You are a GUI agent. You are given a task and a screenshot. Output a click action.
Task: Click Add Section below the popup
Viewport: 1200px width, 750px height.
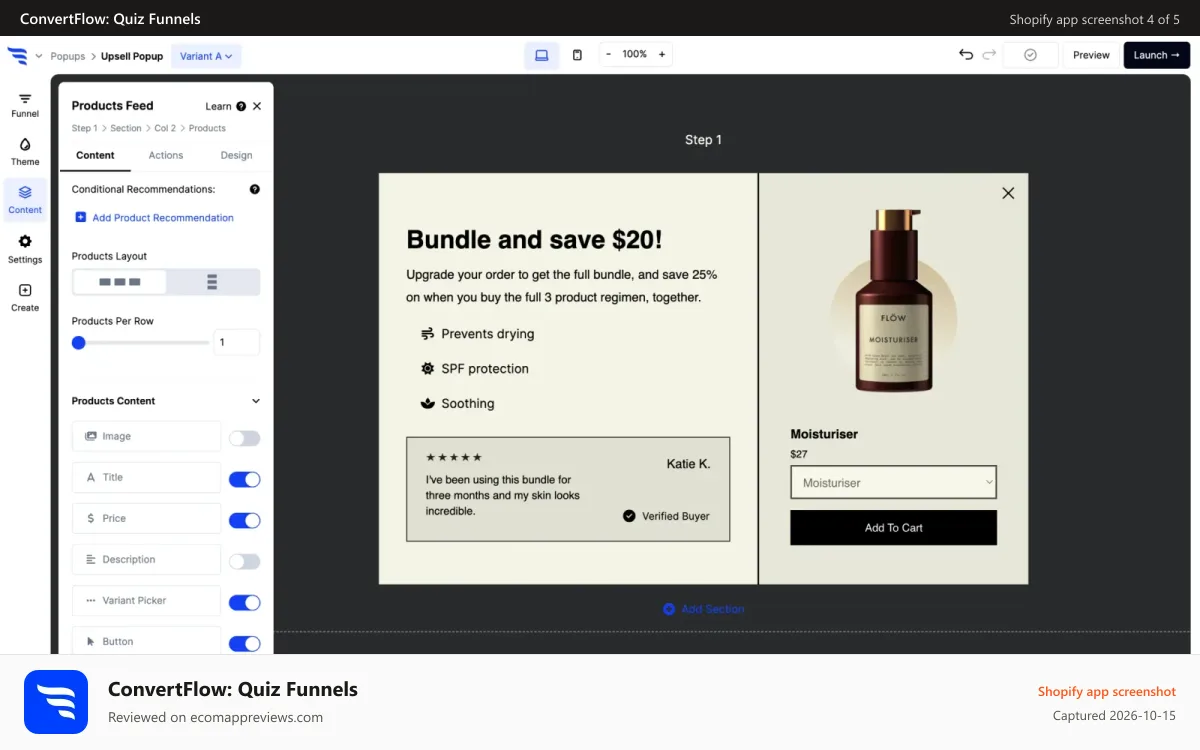(704, 609)
